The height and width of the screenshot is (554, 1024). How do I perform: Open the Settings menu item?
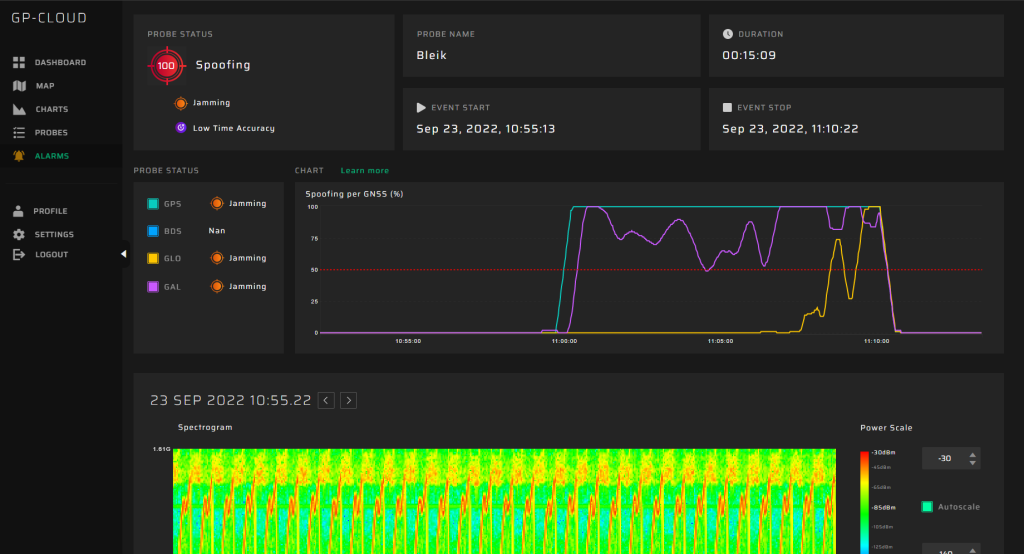(x=54, y=235)
